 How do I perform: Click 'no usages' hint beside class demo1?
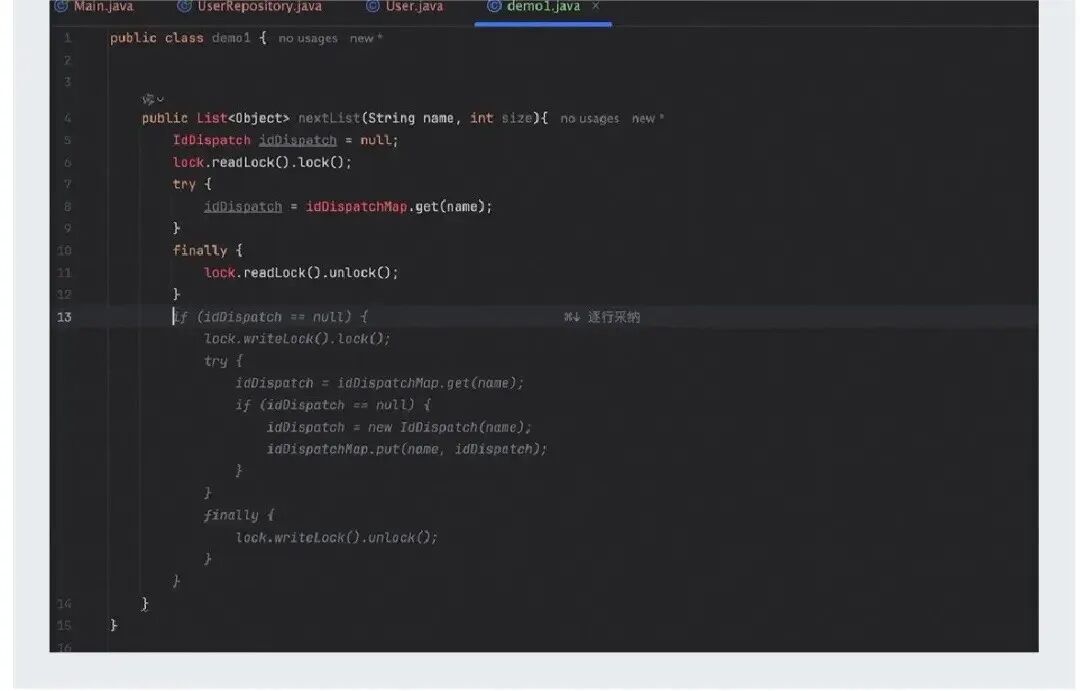(x=308, y=39)
